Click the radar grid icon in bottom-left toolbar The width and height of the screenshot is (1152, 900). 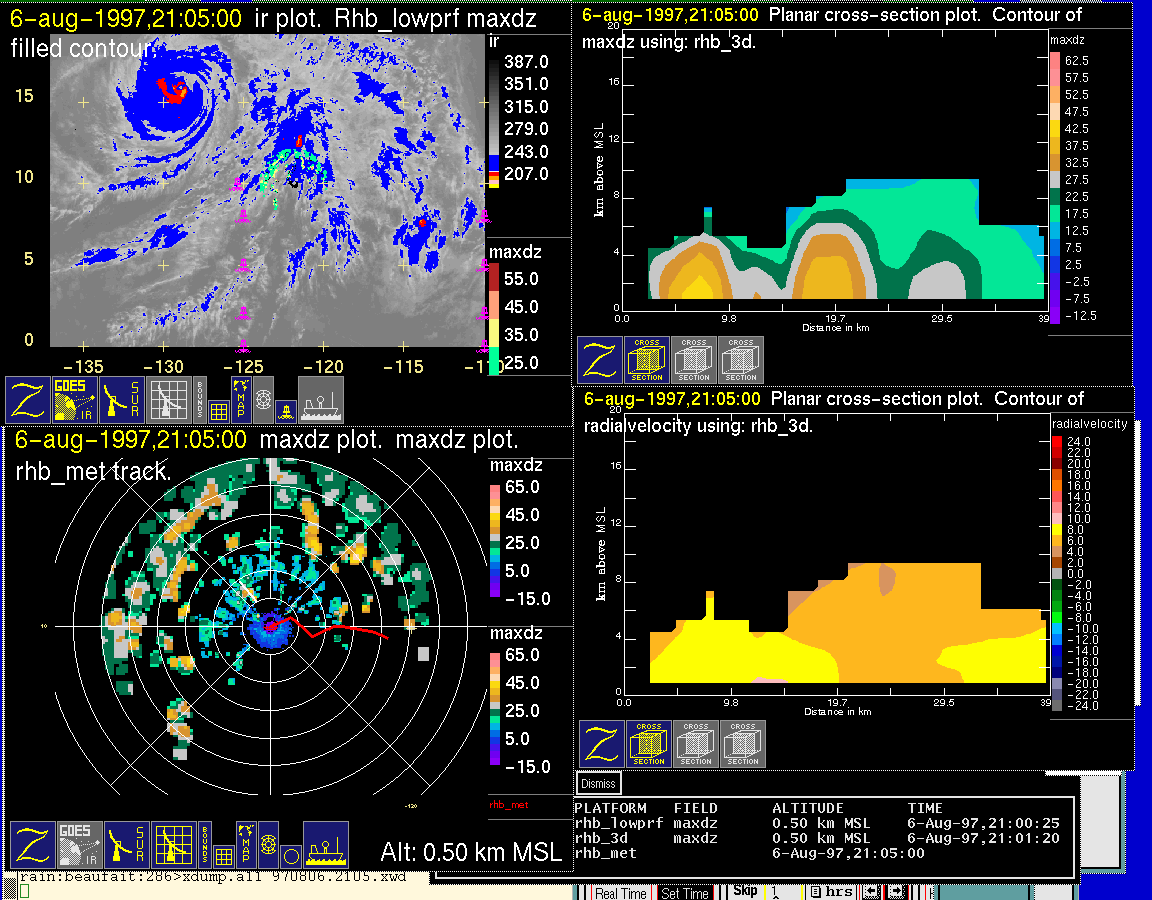pyautogui.click(x=171, y=845)
